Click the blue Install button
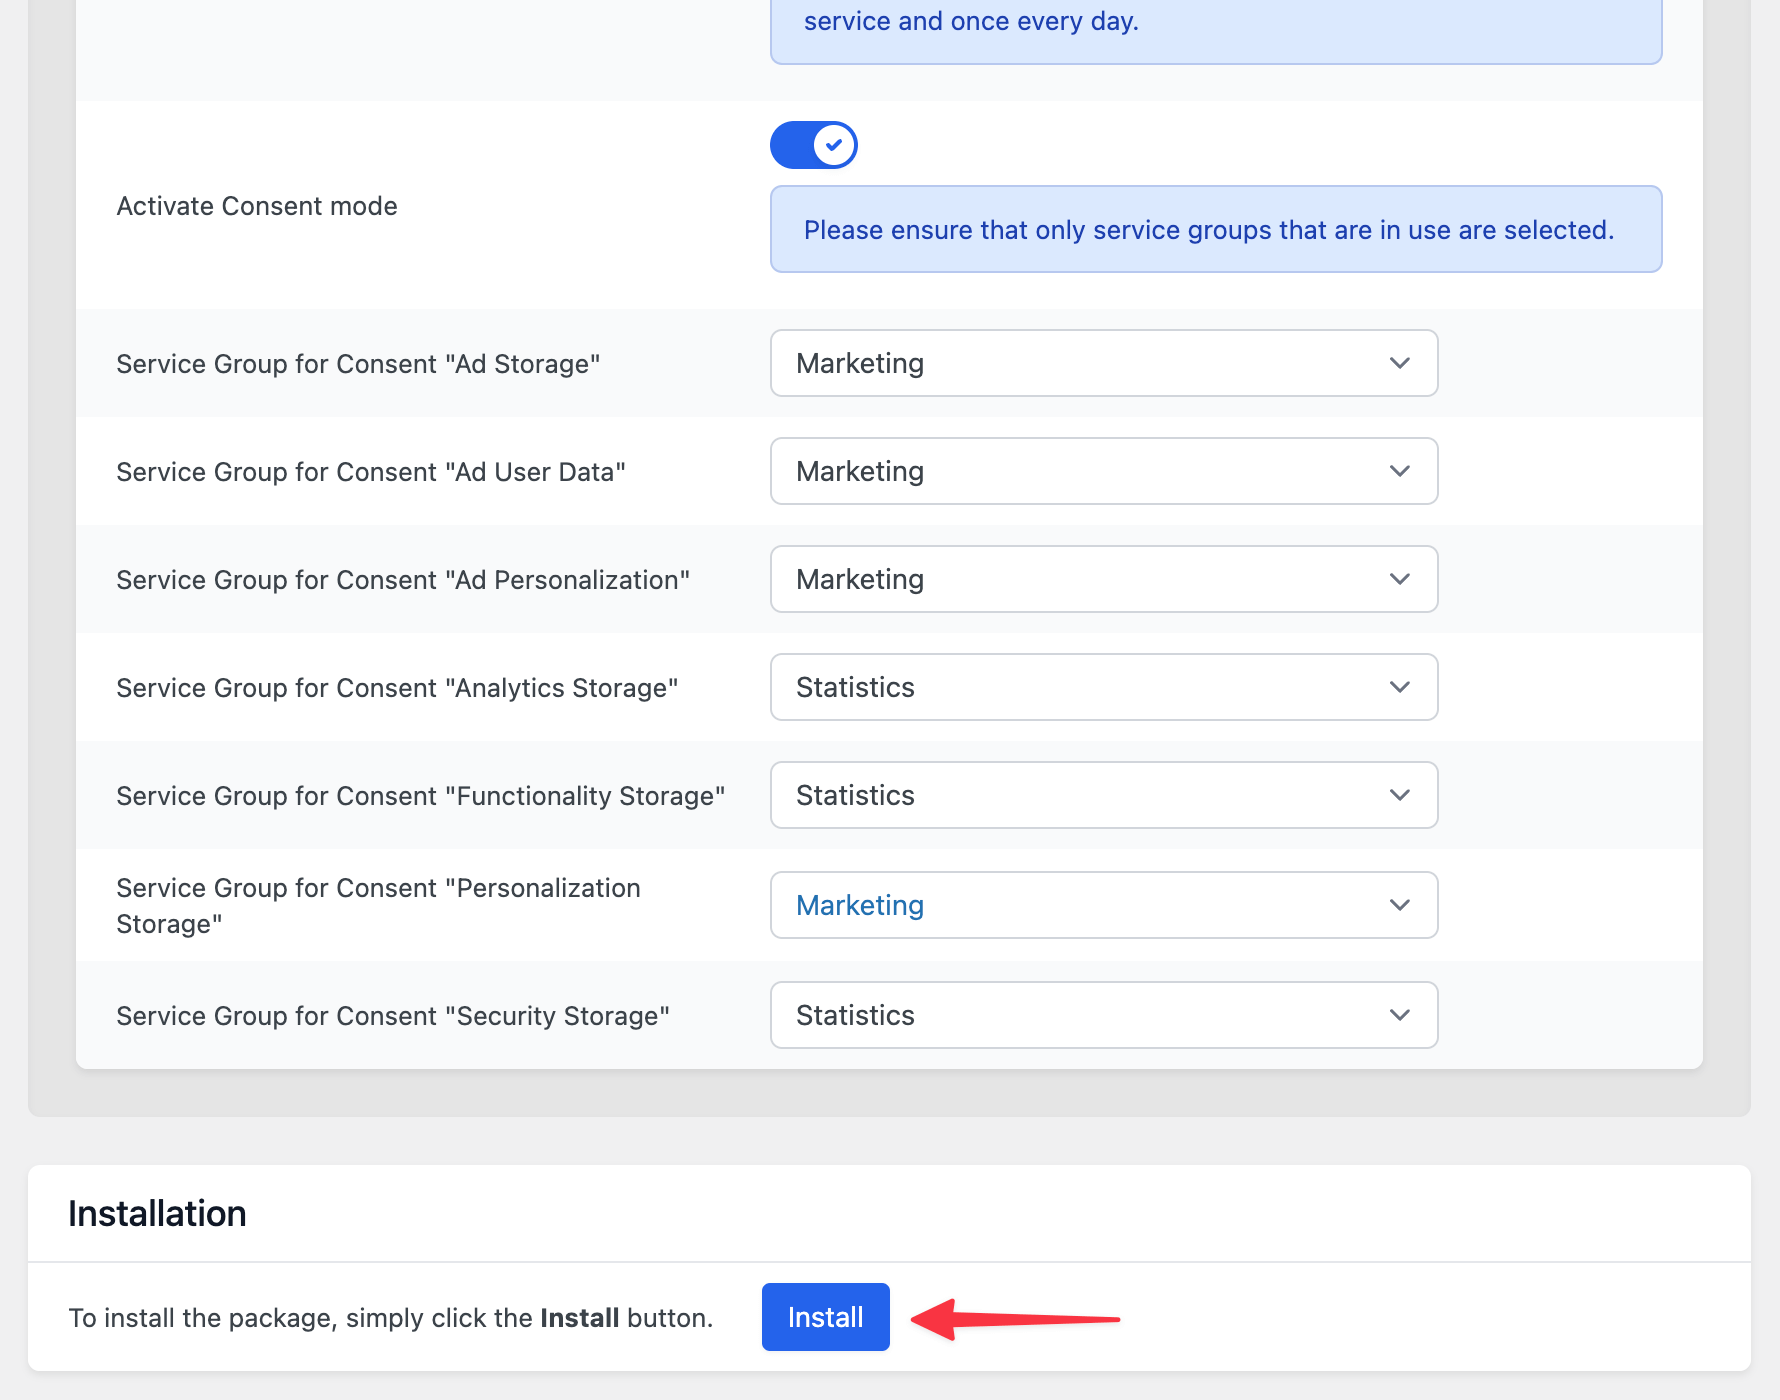This screenshot has height=1400, width=1780. click(x=826, y=1317)
